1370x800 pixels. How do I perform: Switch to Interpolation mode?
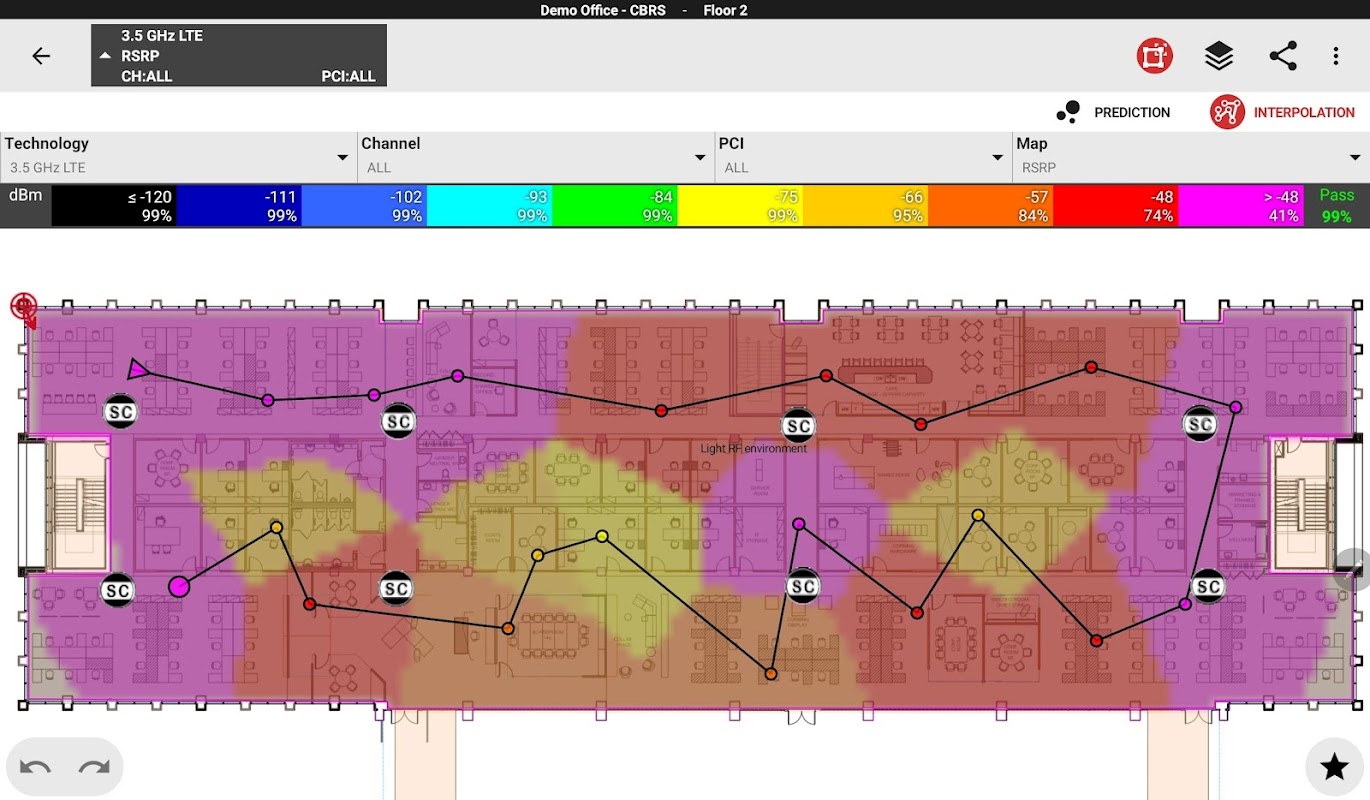click(x=1282, y=112)
